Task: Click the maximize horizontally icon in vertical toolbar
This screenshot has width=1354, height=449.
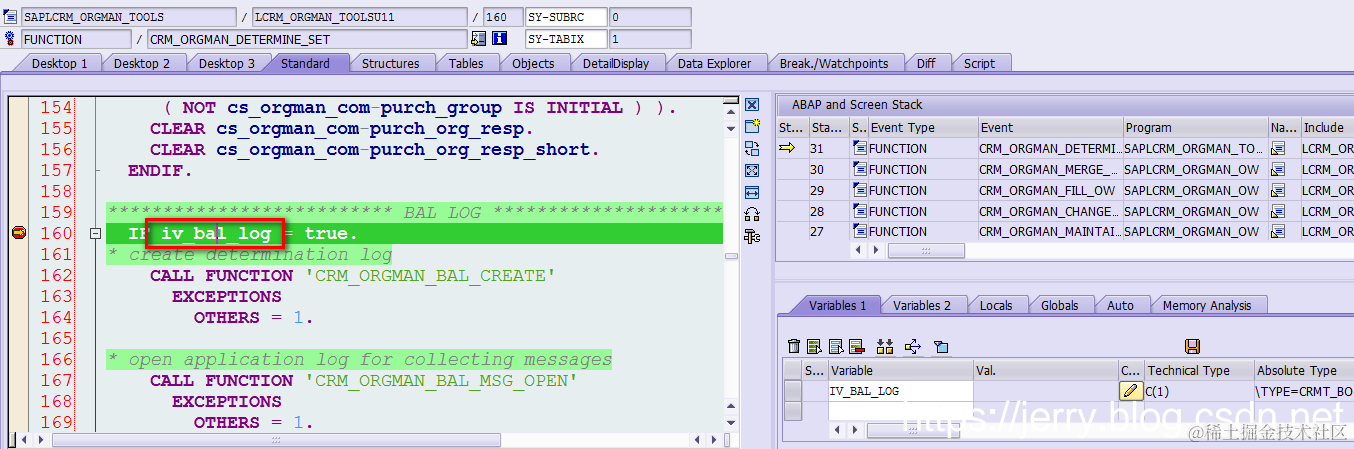Action: (752, 192)
